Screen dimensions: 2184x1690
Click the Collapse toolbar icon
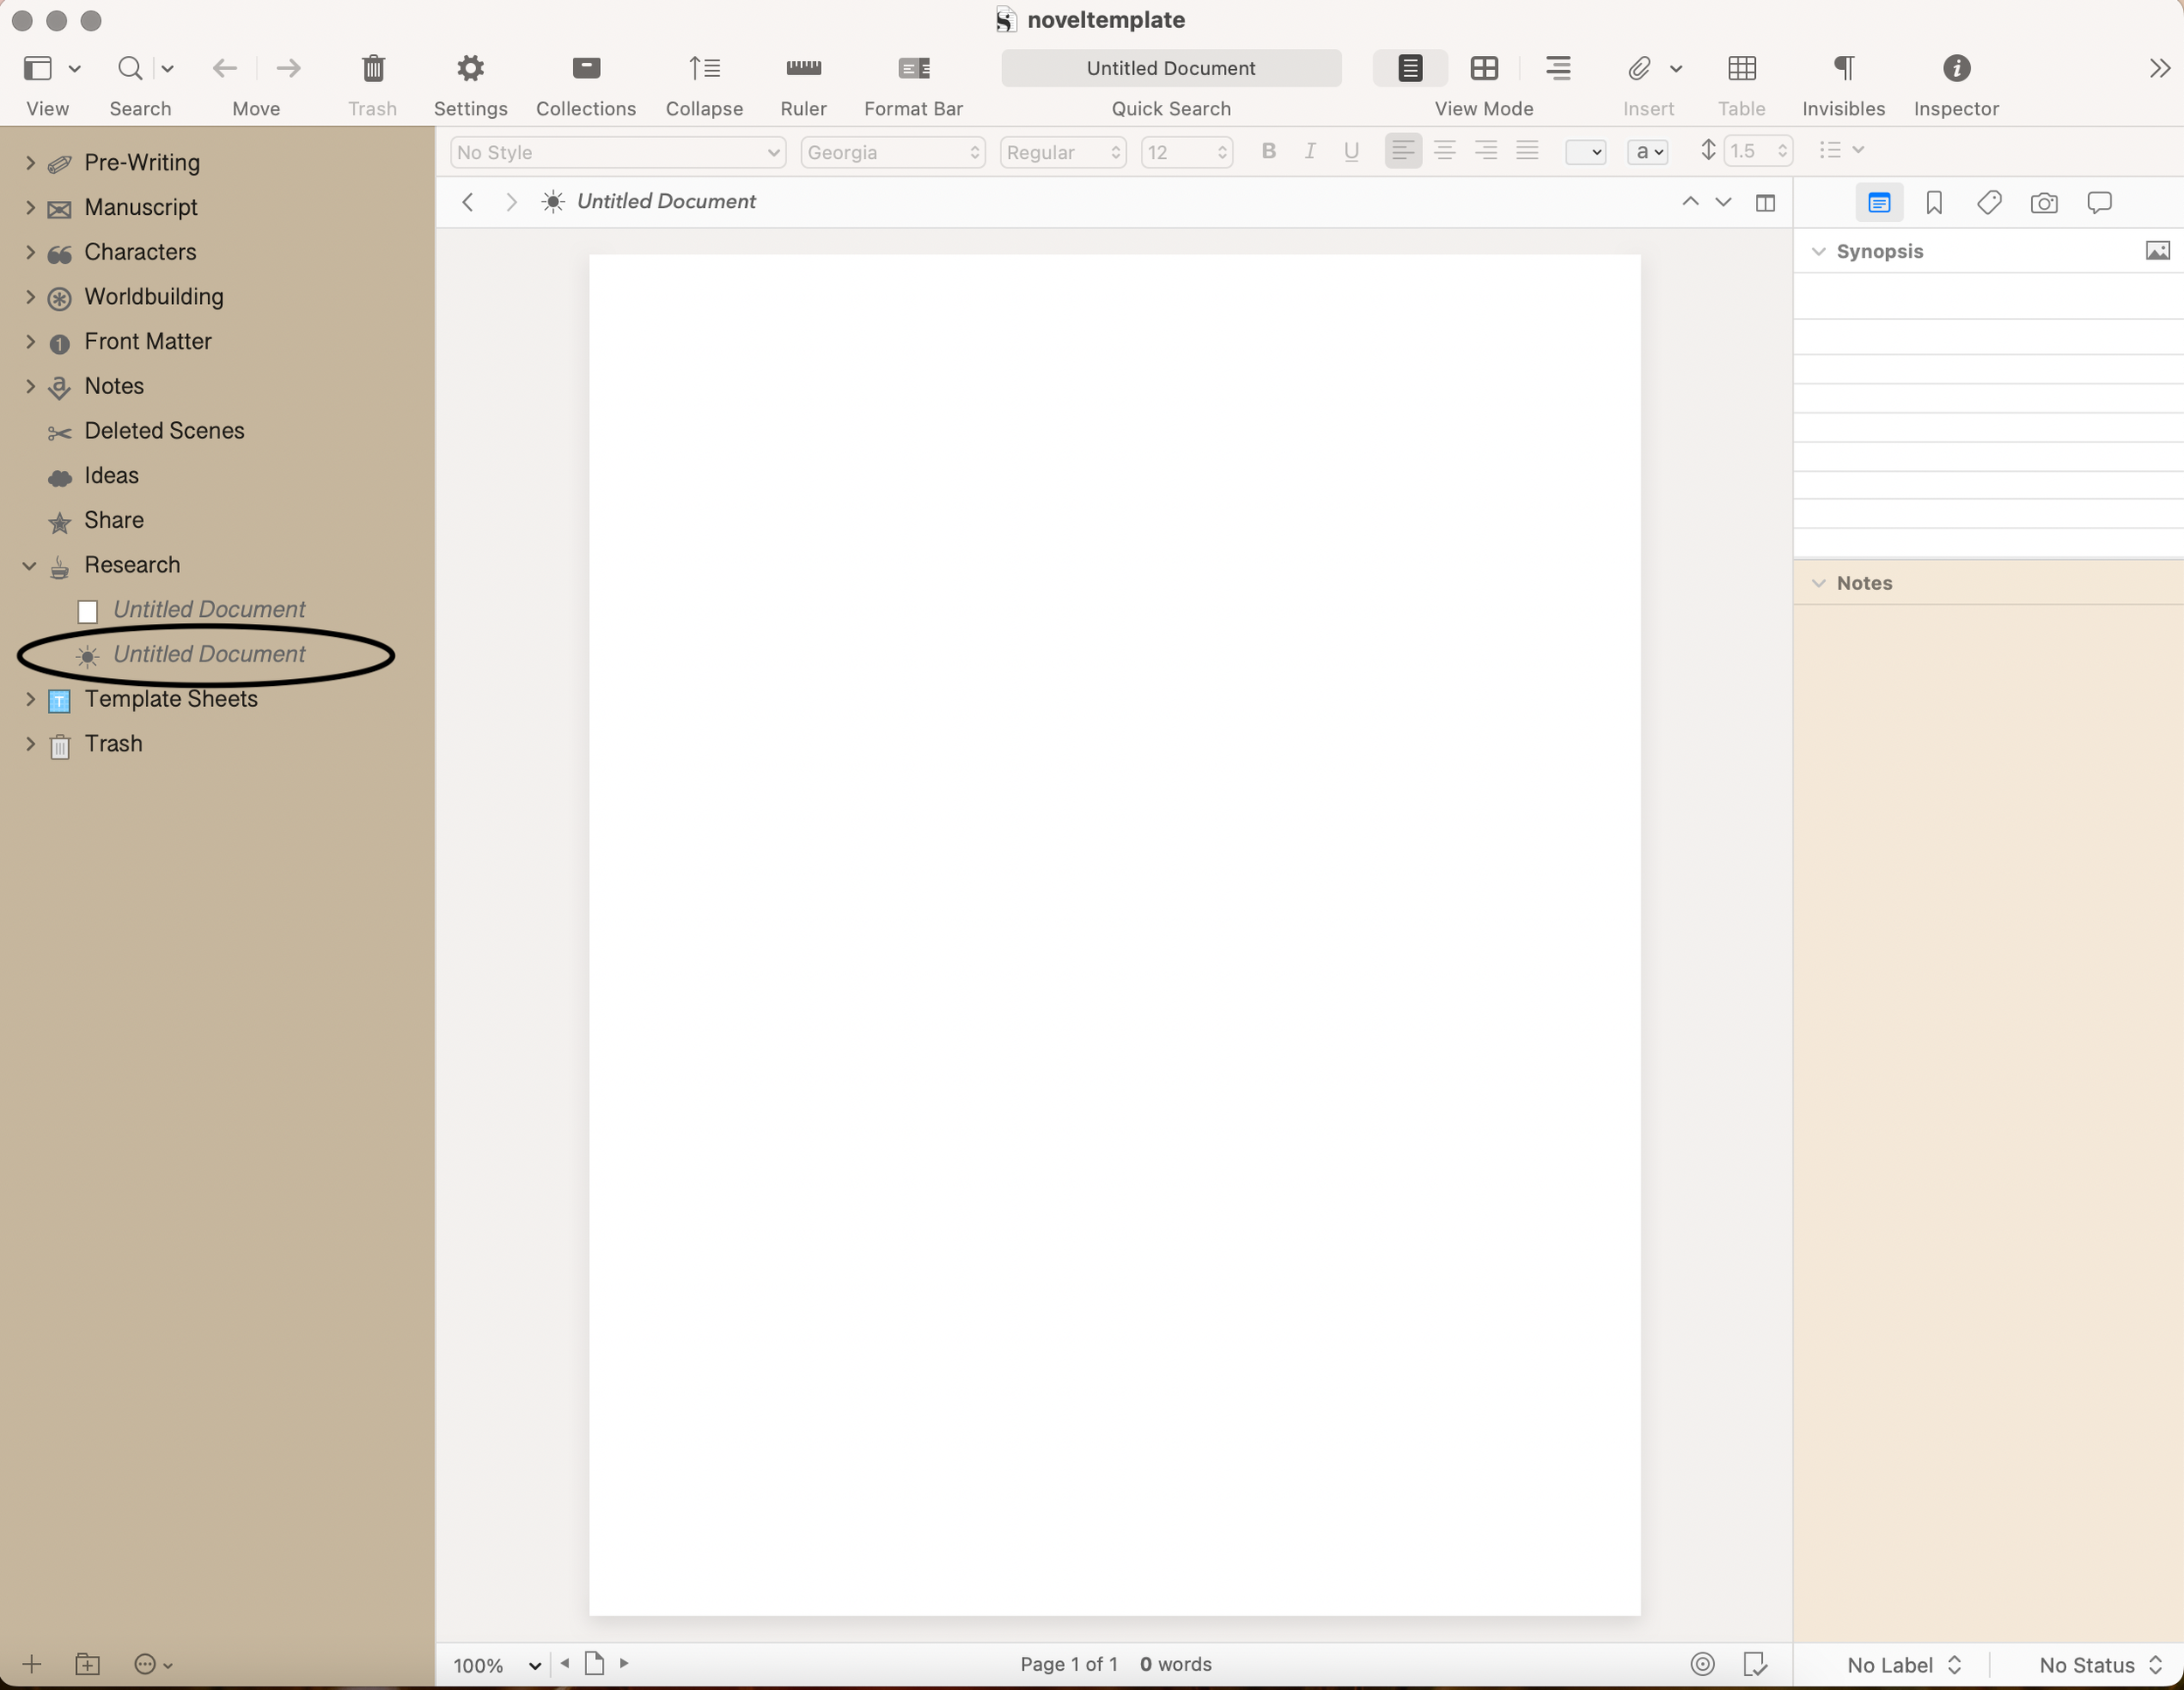coord(704,68)
